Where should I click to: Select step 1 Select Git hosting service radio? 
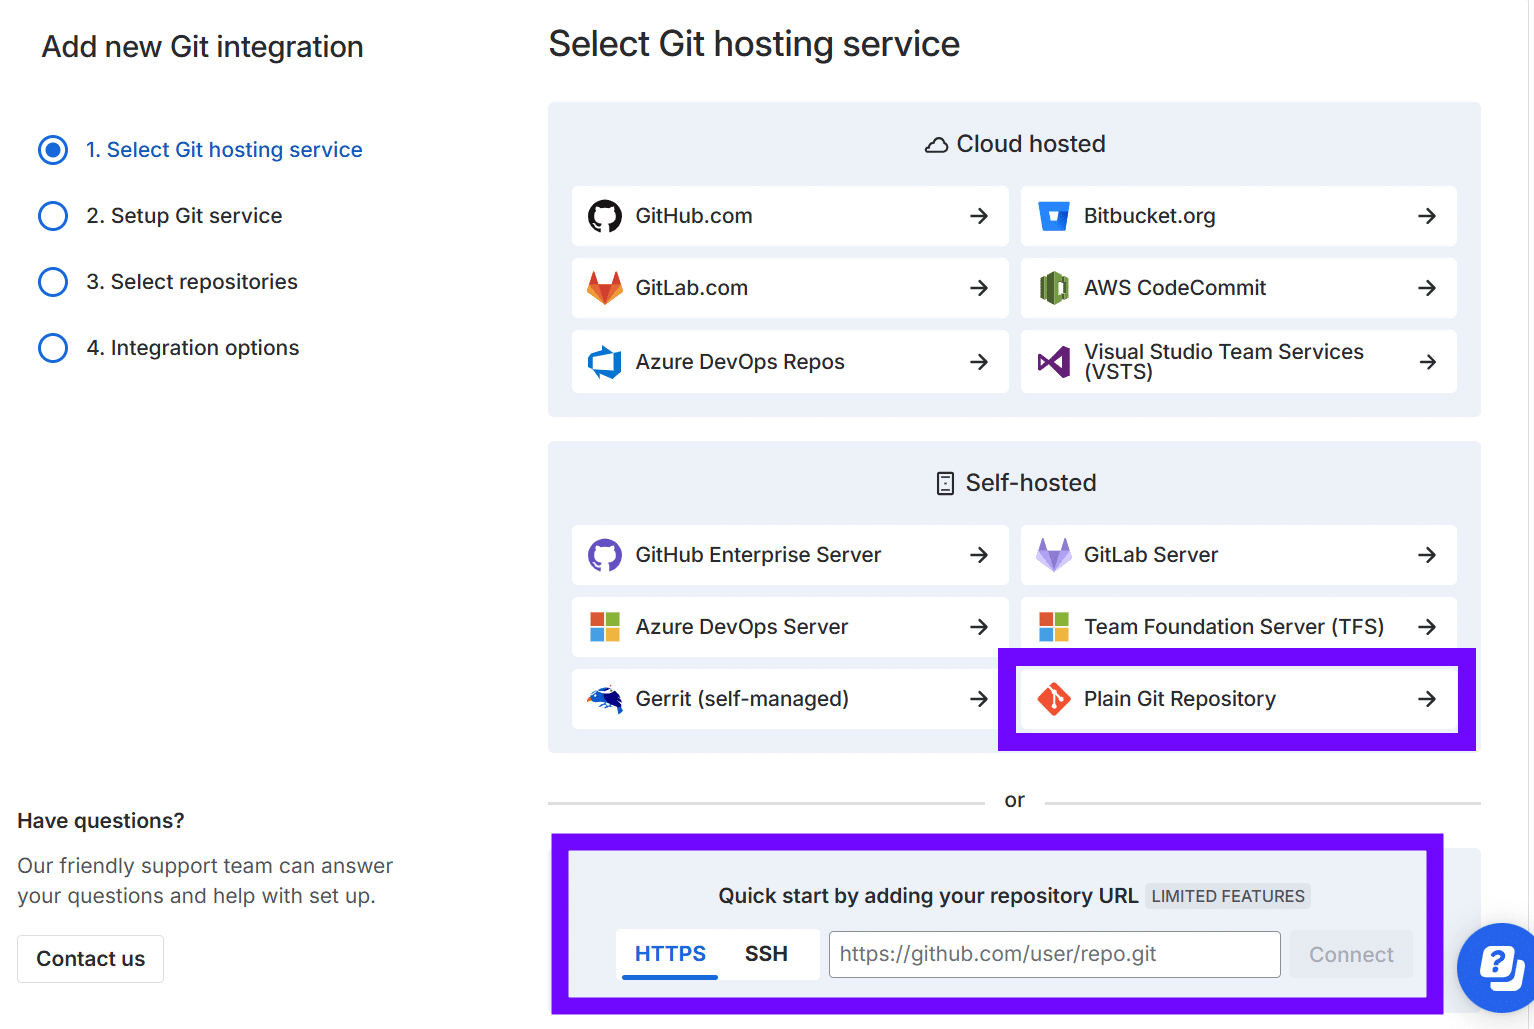point(53,150)
